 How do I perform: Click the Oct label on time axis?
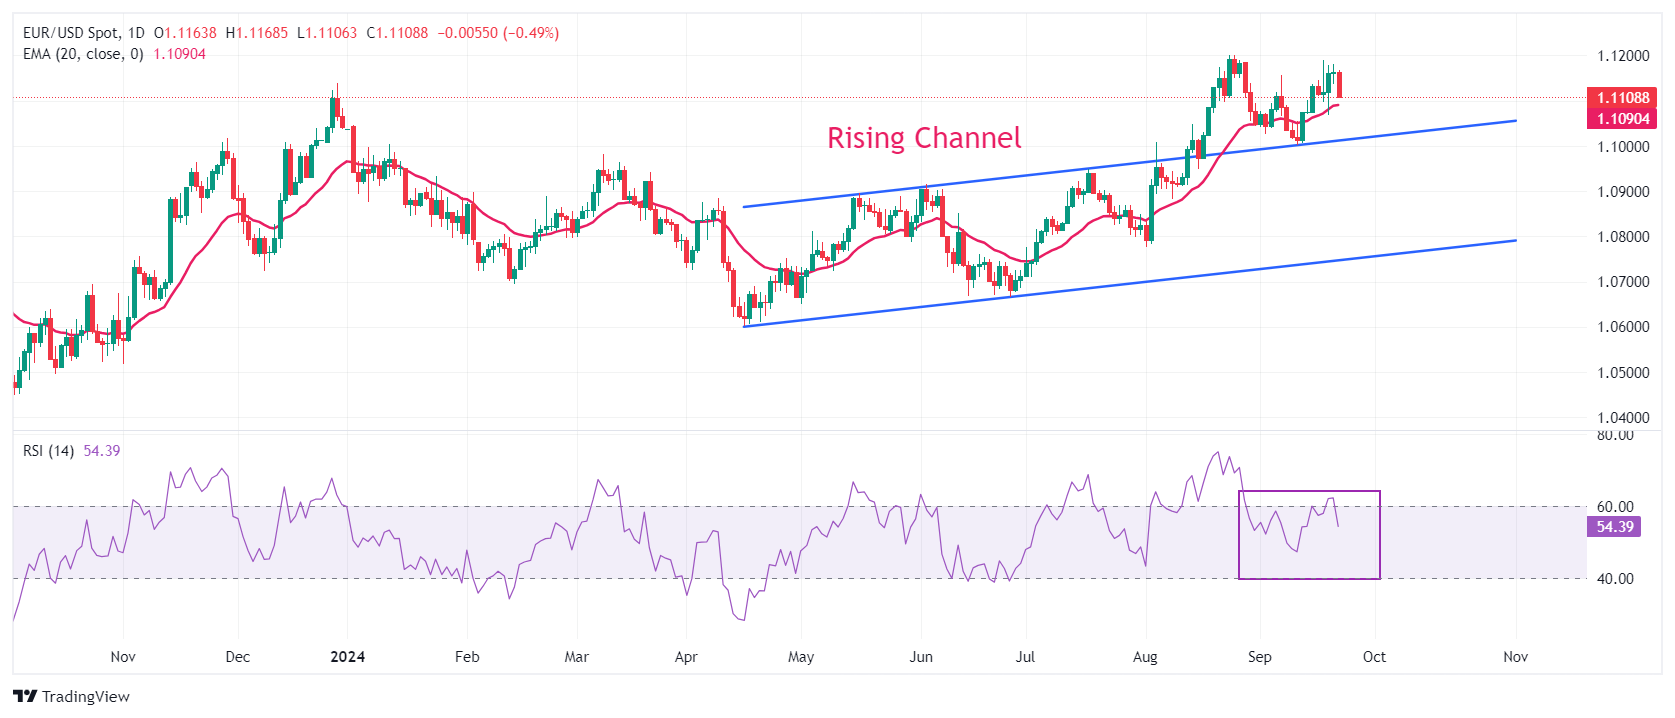pos(1374,657)
